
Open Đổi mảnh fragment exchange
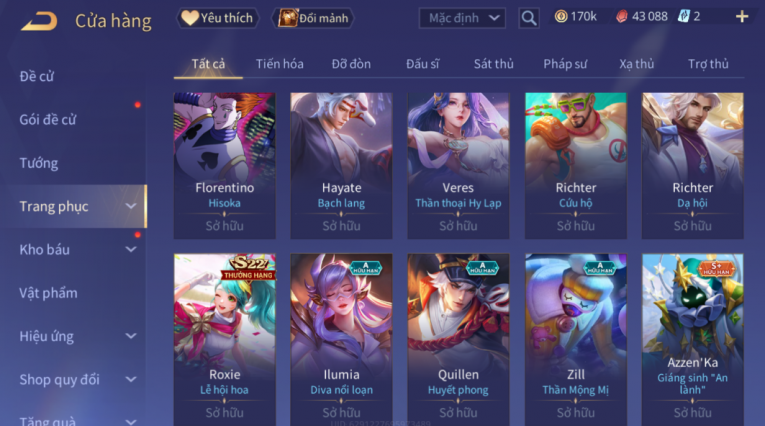(x=313, y=18)
